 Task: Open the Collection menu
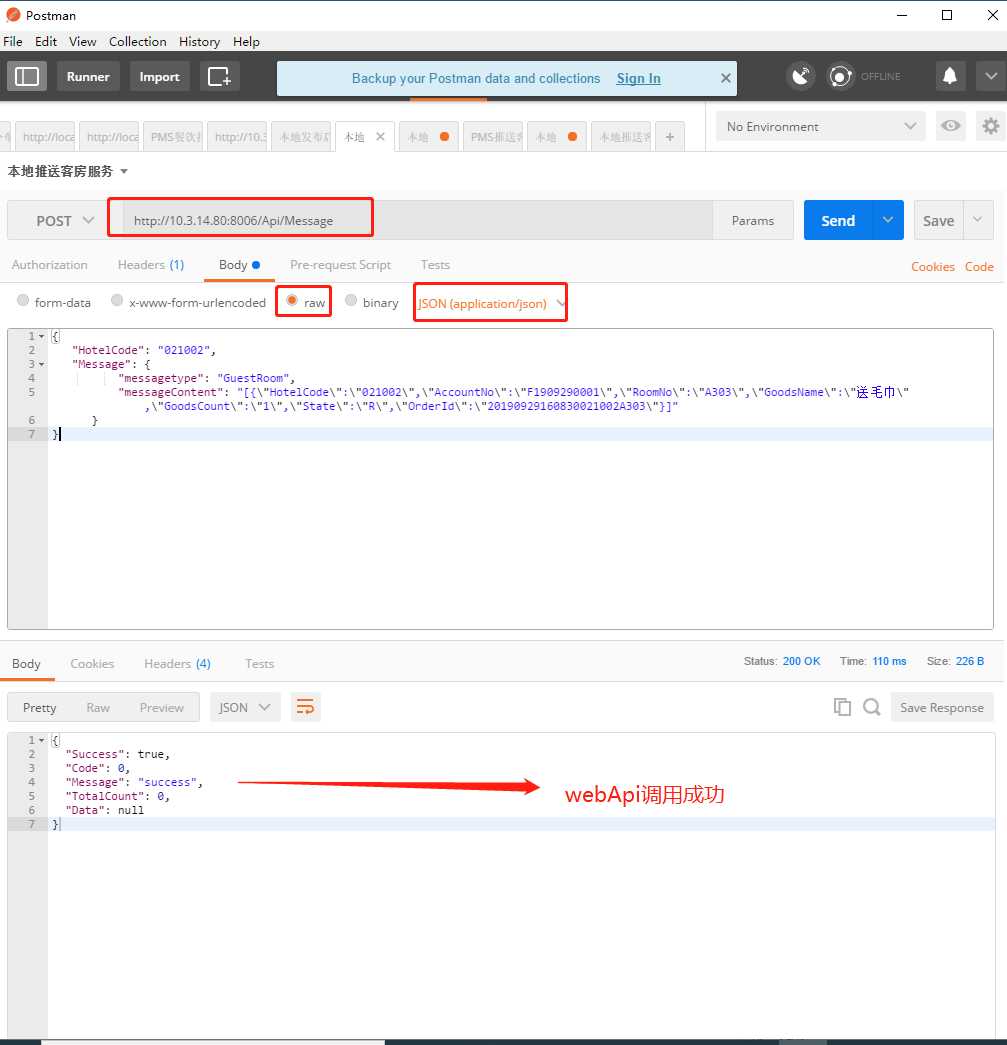click(138, 41)
